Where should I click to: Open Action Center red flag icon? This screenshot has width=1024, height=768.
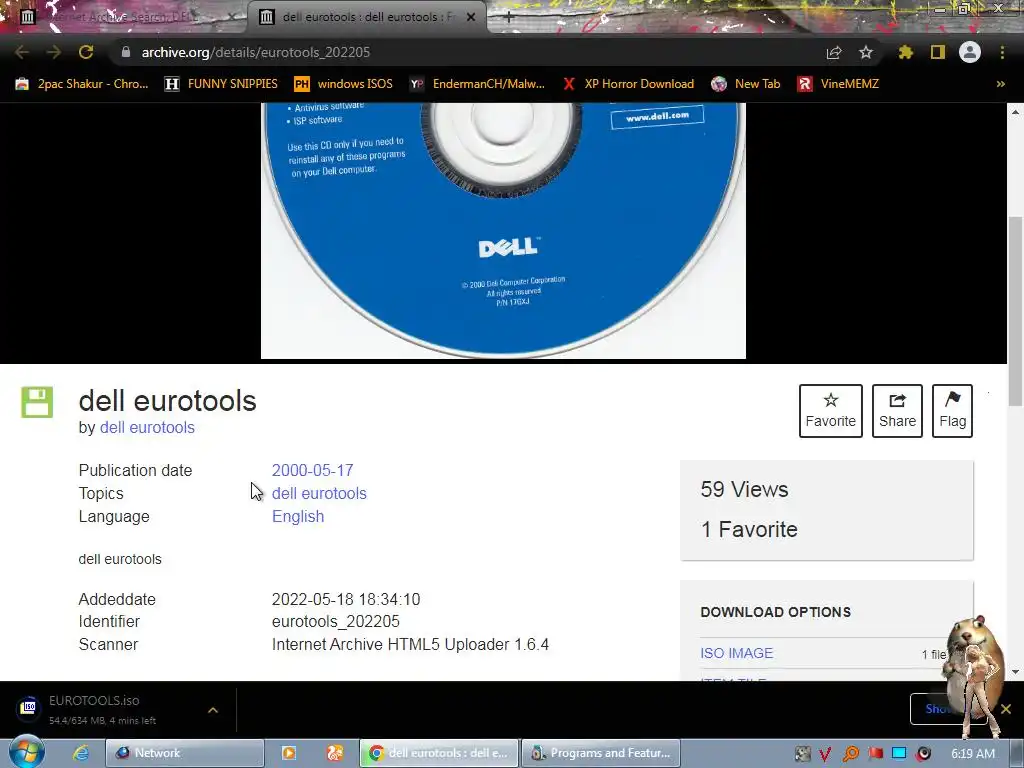click(875, 754)
